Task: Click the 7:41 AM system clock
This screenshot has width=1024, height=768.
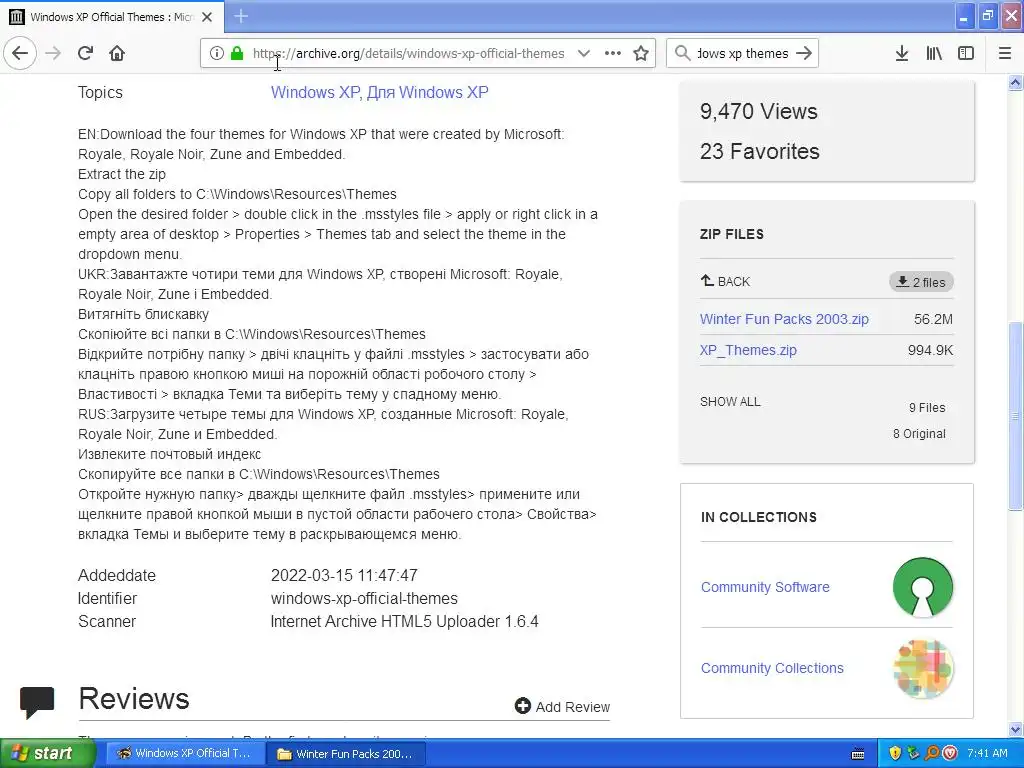Action: 987,754
